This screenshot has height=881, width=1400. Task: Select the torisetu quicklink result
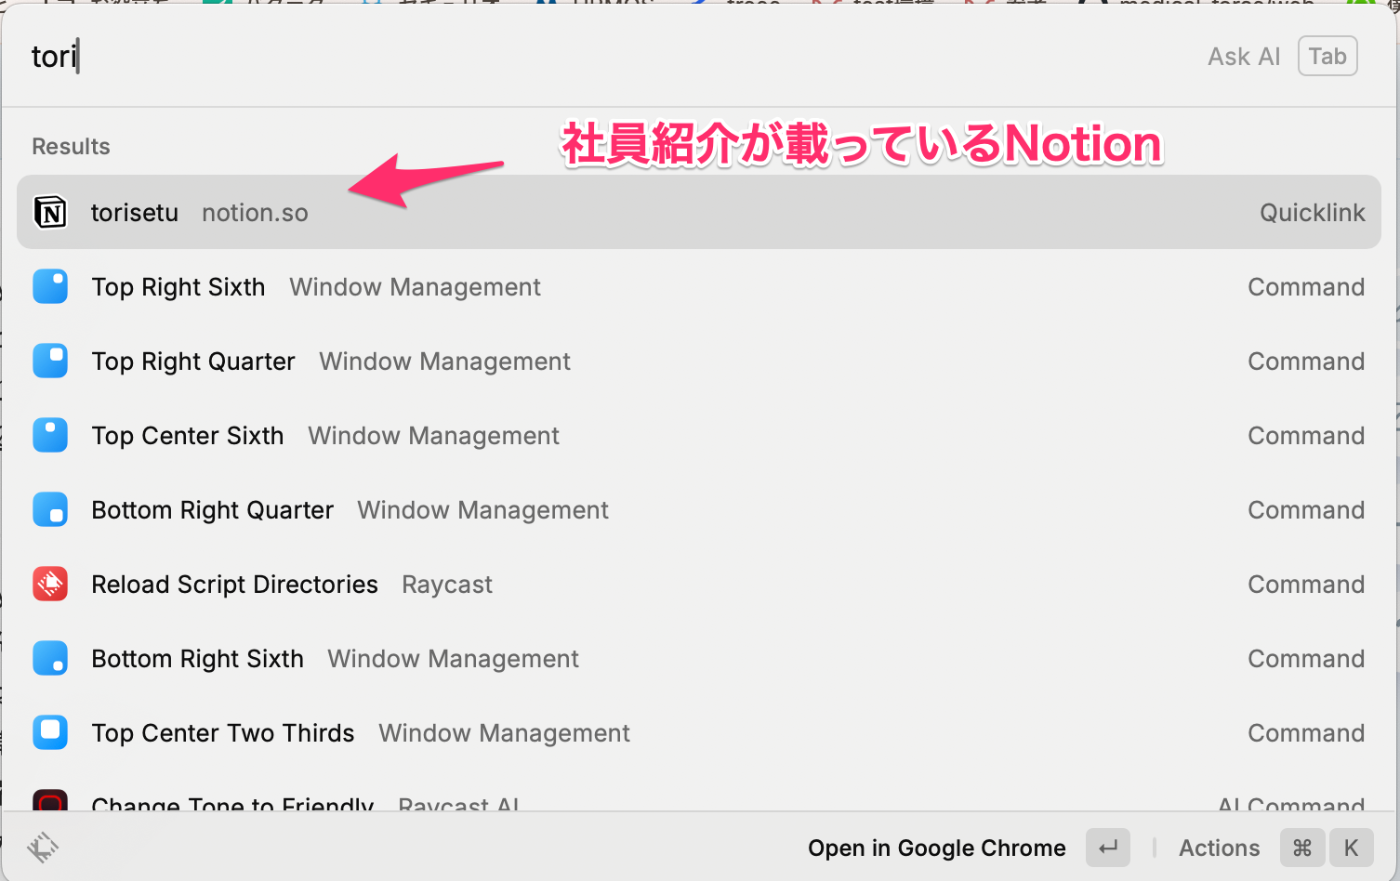click(x=699, y=212)
